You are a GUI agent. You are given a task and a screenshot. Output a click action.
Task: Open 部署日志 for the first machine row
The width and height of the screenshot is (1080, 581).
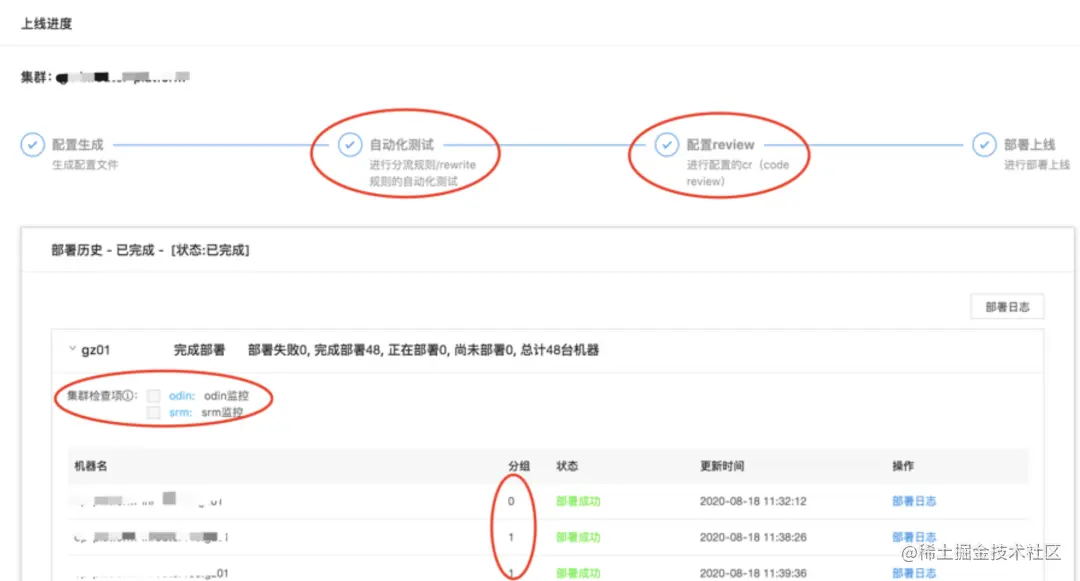click(915, 501)
